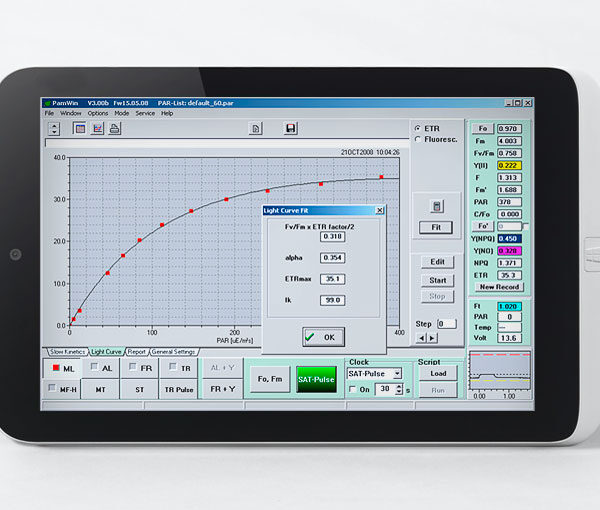Switch to the Slow Kinetics tab
This screenshot has height=510, width=600.
(67, 352)
